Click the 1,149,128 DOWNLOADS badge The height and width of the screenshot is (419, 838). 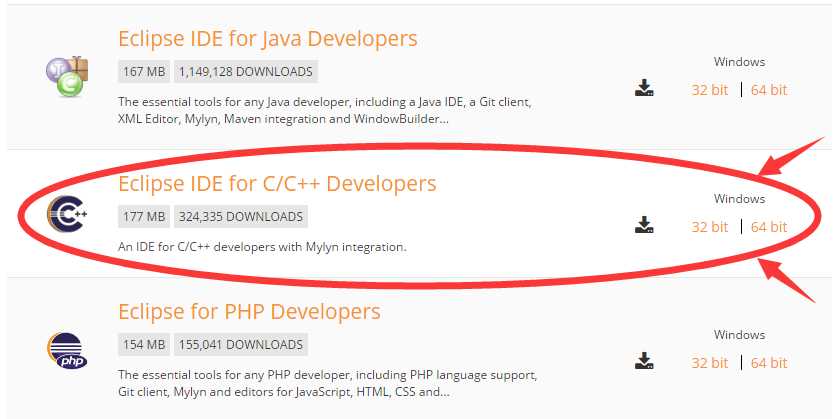pyautogui.click(x=246, y=72)
